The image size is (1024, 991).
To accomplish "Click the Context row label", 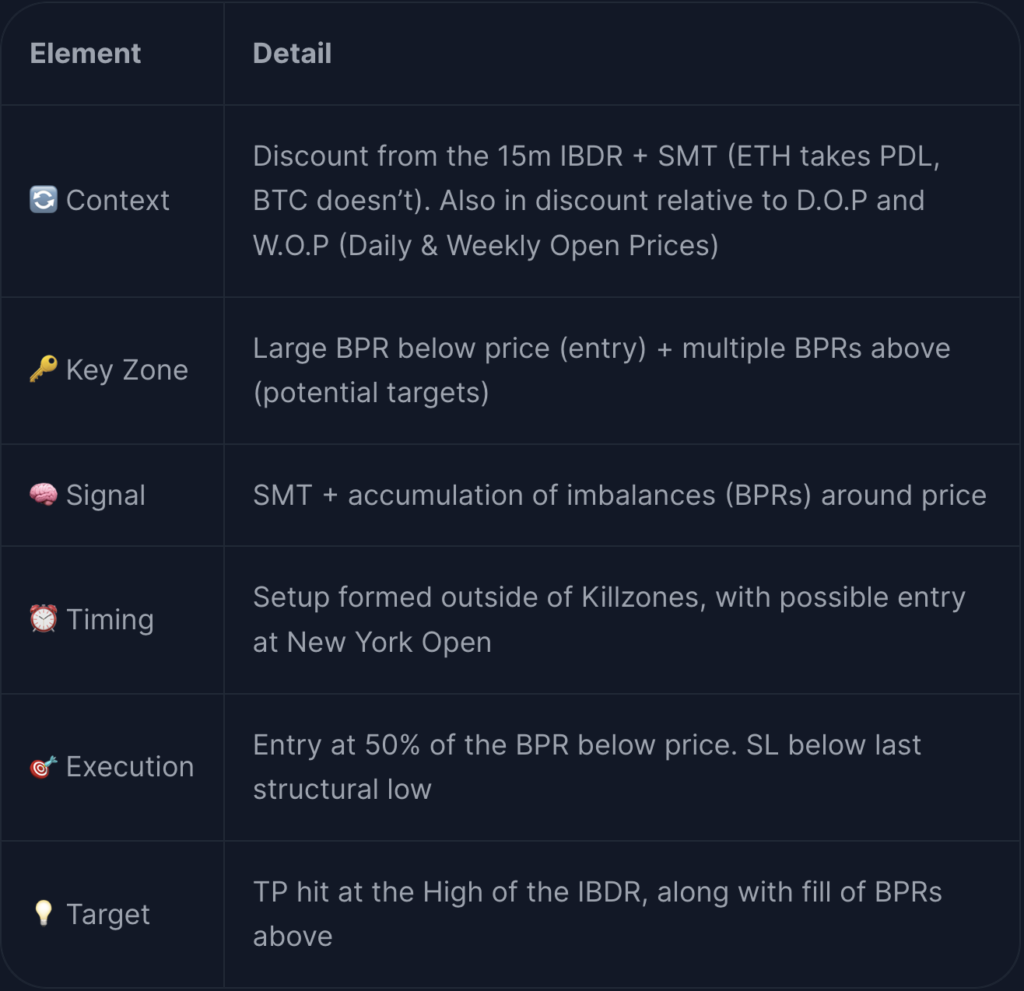I will 118,201.
